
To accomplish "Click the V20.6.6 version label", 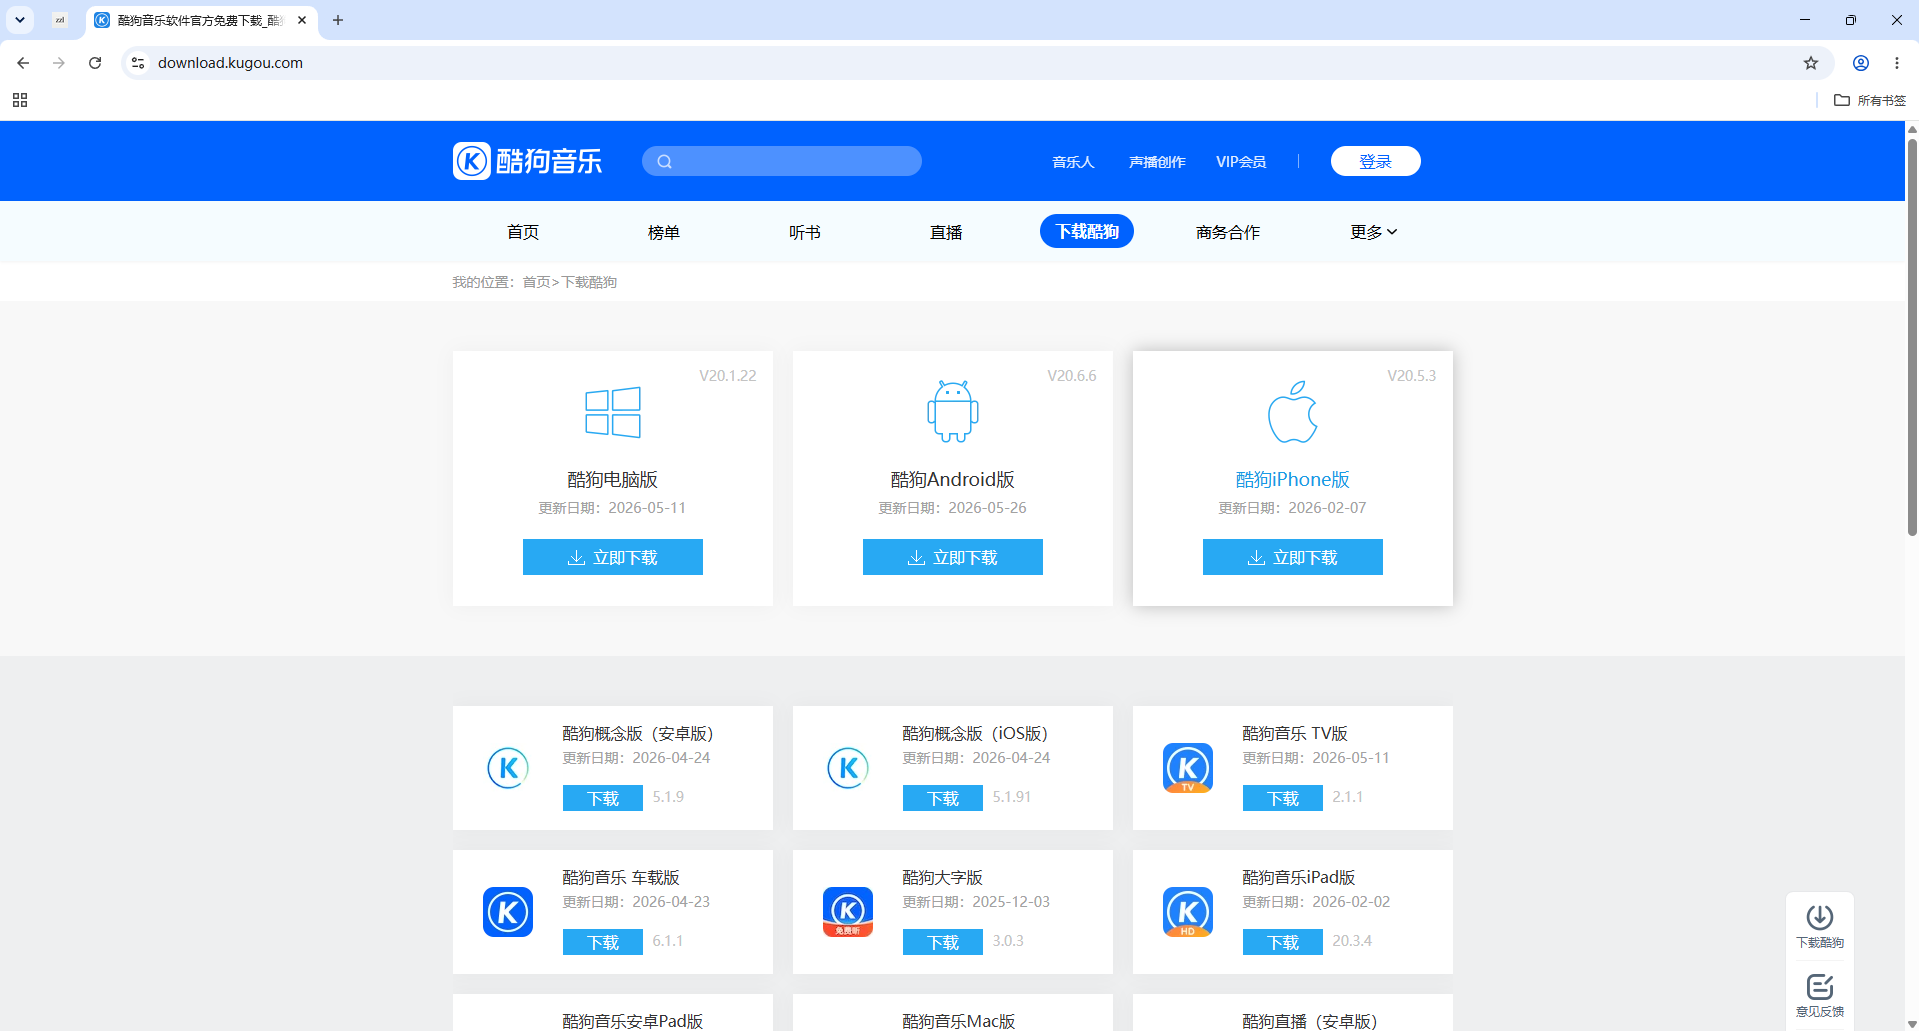I will 1072,376.
